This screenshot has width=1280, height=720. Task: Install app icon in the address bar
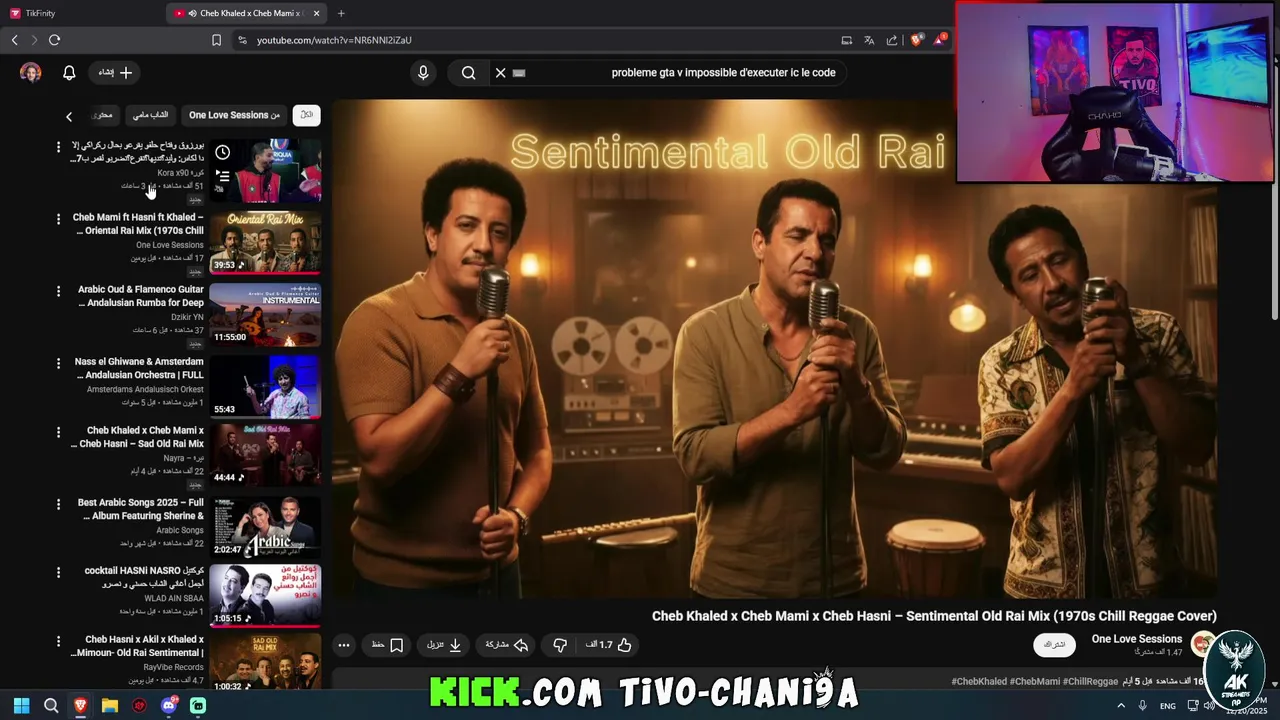[846, 40]
